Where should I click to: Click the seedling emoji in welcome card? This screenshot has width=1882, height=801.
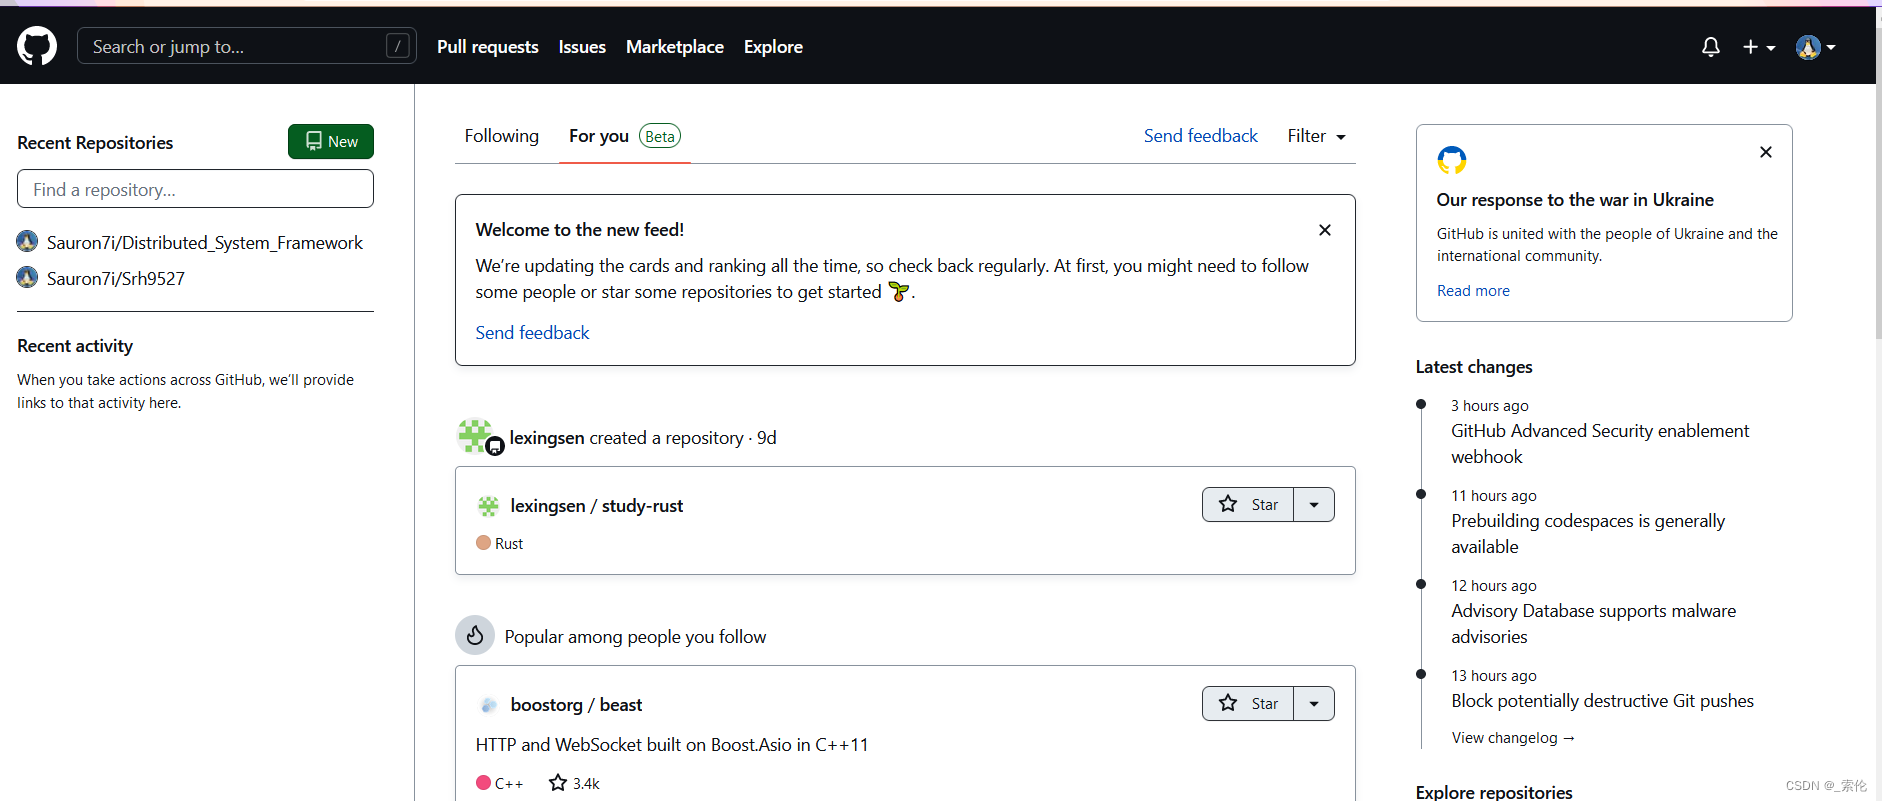click(x=898, y=292)
